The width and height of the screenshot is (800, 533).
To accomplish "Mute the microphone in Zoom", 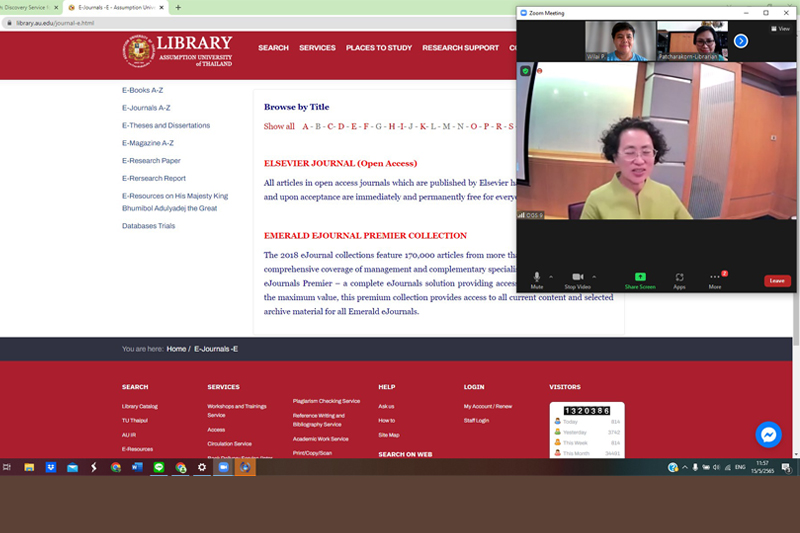I will pos(537,280).
